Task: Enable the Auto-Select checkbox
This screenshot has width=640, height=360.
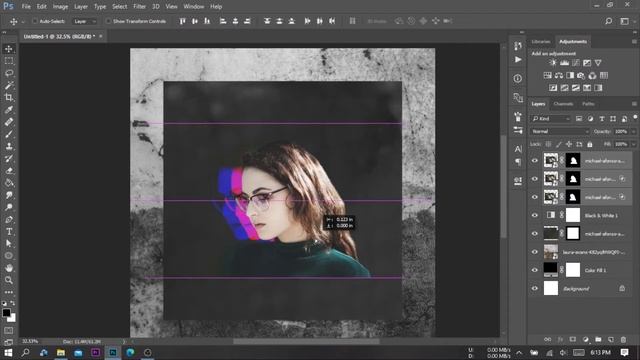Action: [x=35, y=21]
